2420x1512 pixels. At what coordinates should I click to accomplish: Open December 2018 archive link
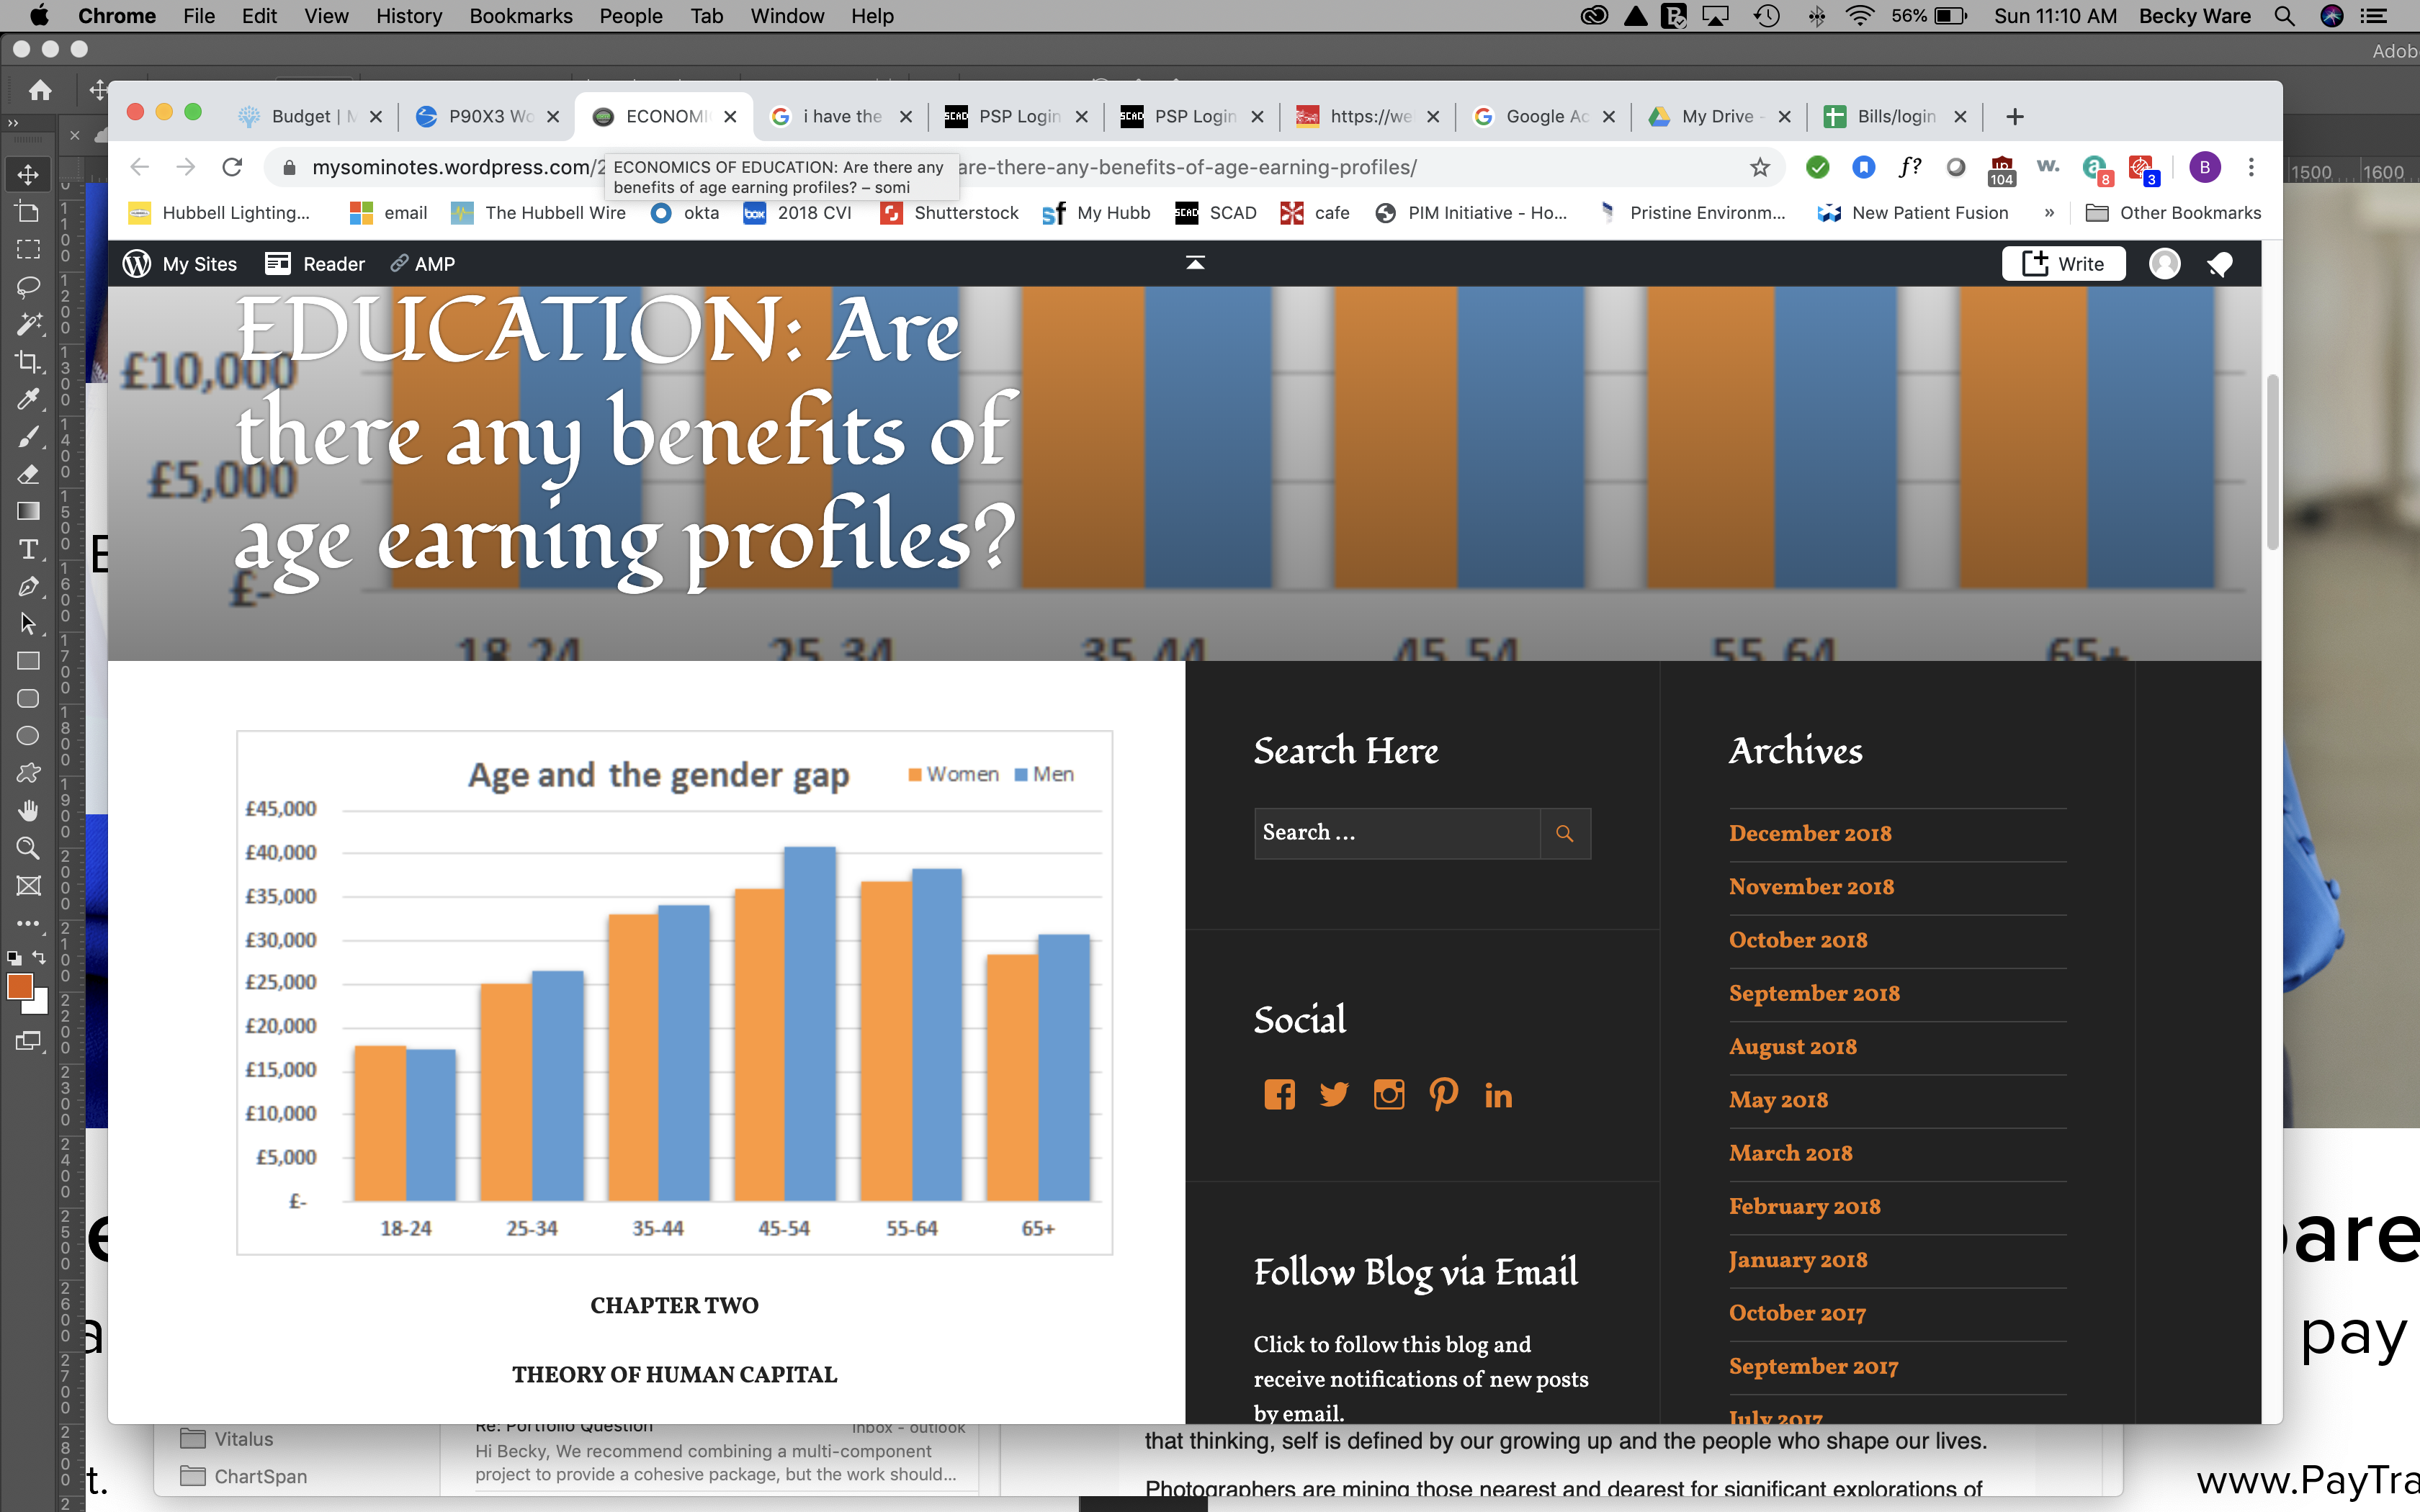(x=1809, y=833)
